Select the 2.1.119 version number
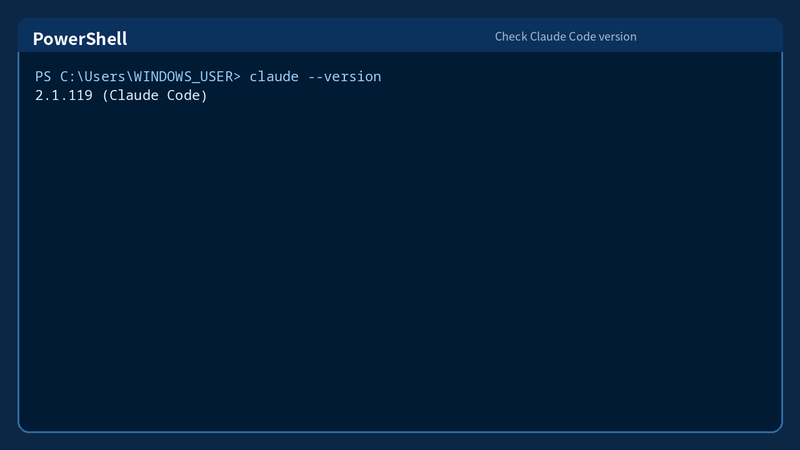 point(64,95)
